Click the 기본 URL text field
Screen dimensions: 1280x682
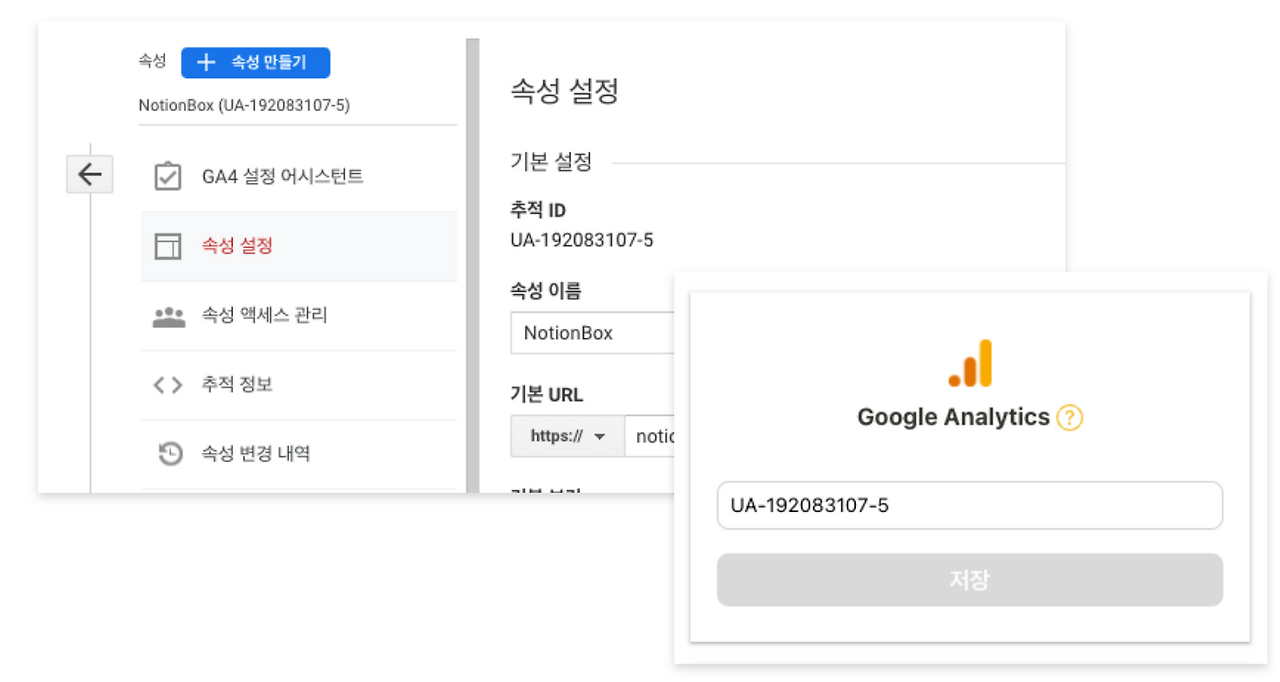click(x=650, y=436)
